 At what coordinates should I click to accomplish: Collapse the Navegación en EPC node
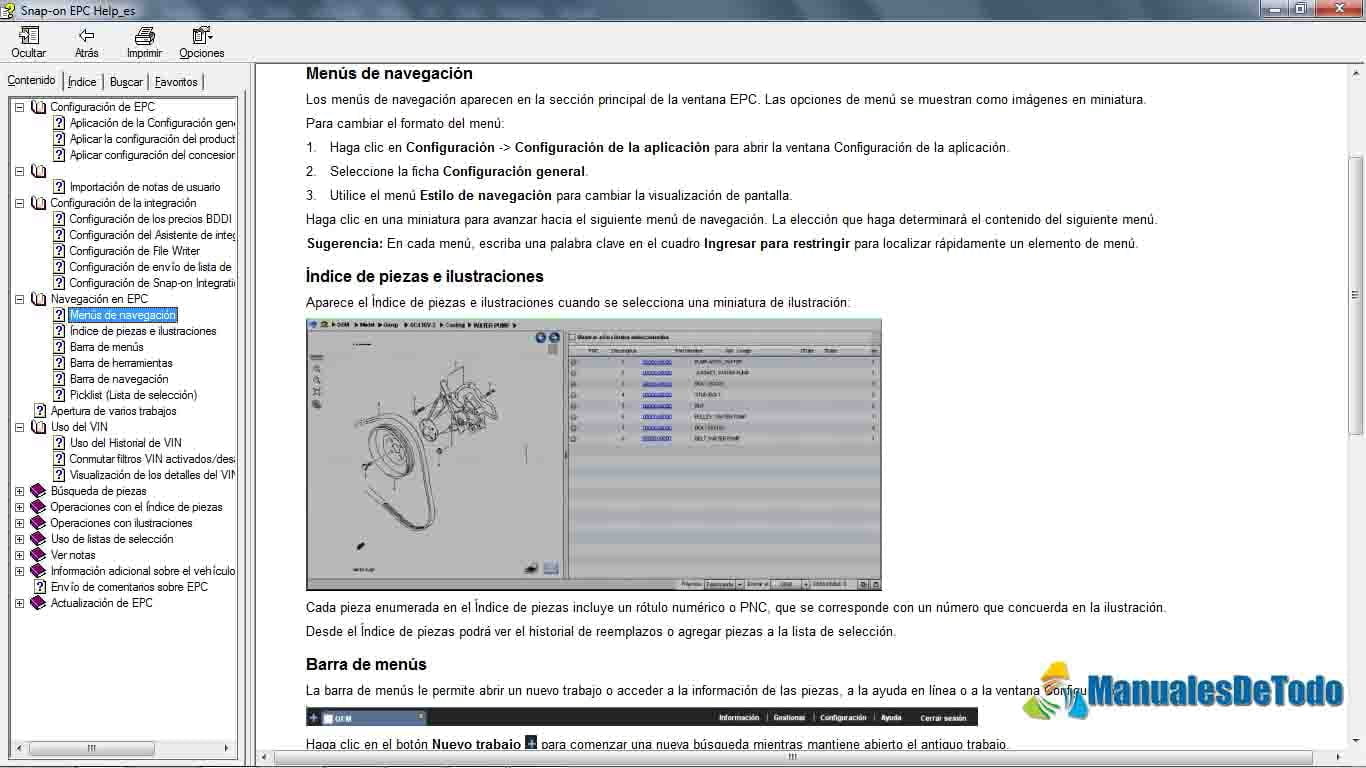(x=19, y=299)
